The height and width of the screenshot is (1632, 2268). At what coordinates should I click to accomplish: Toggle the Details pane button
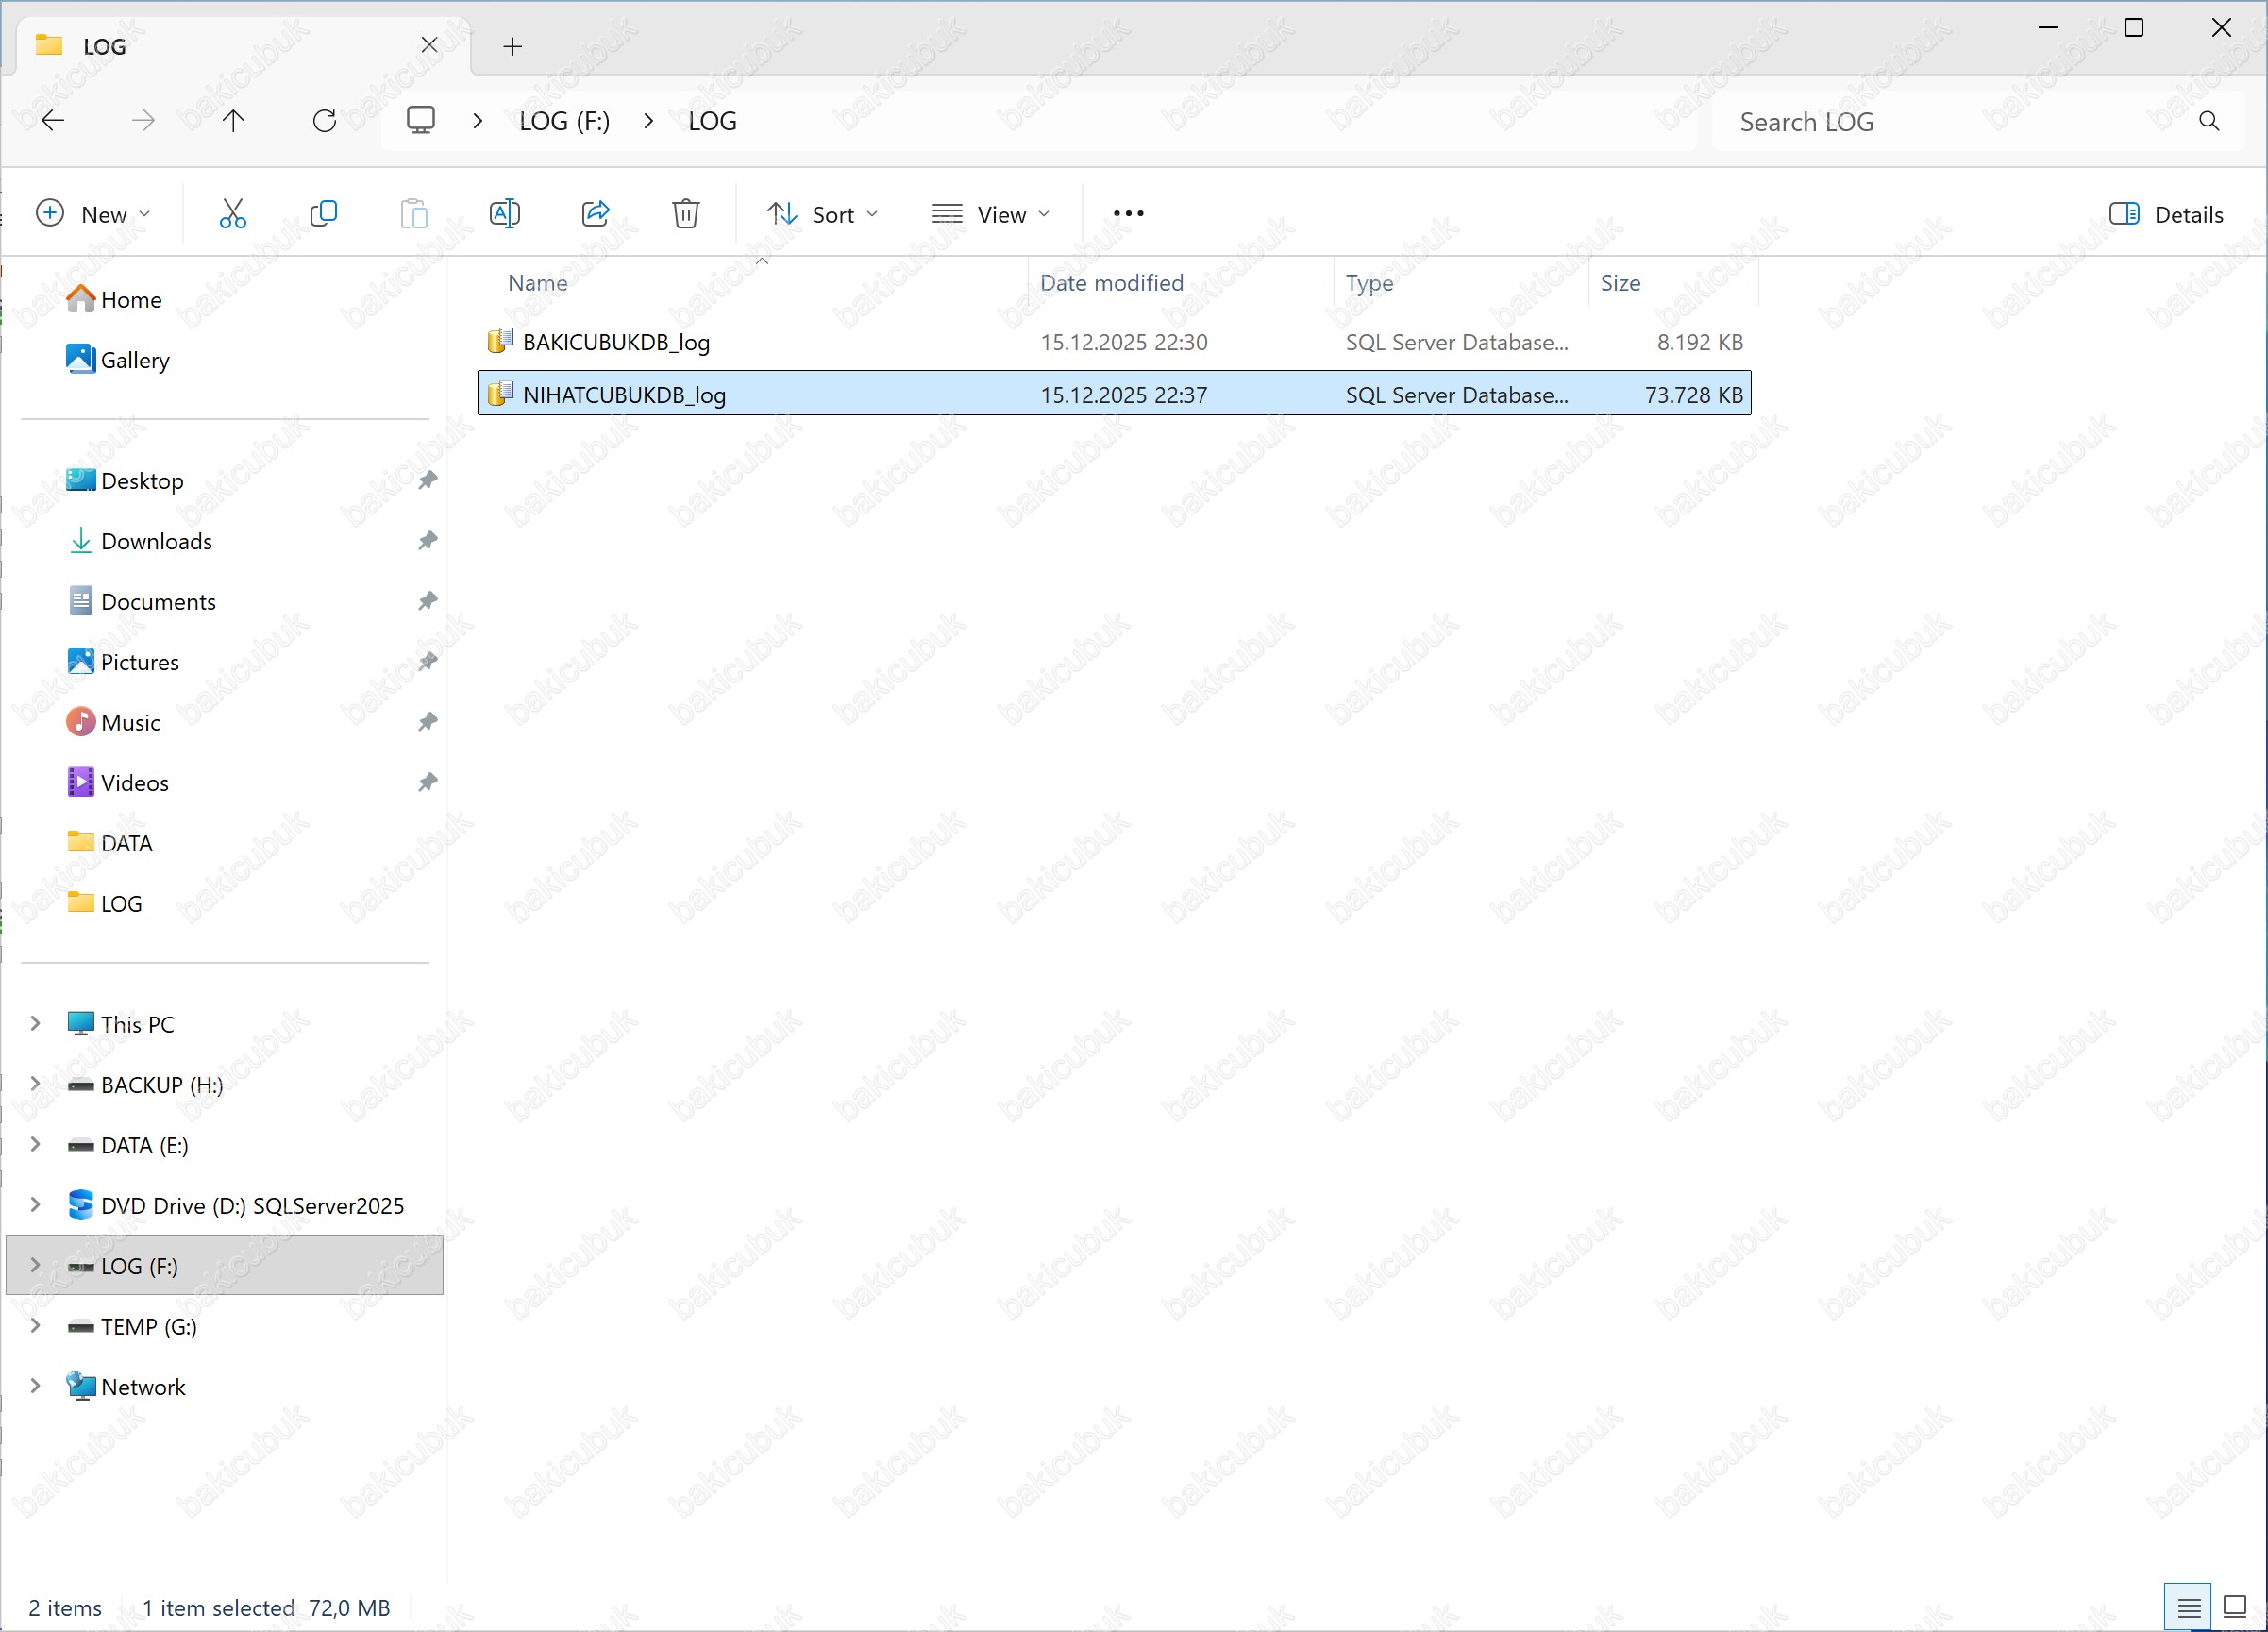[x=2166, y=214]
